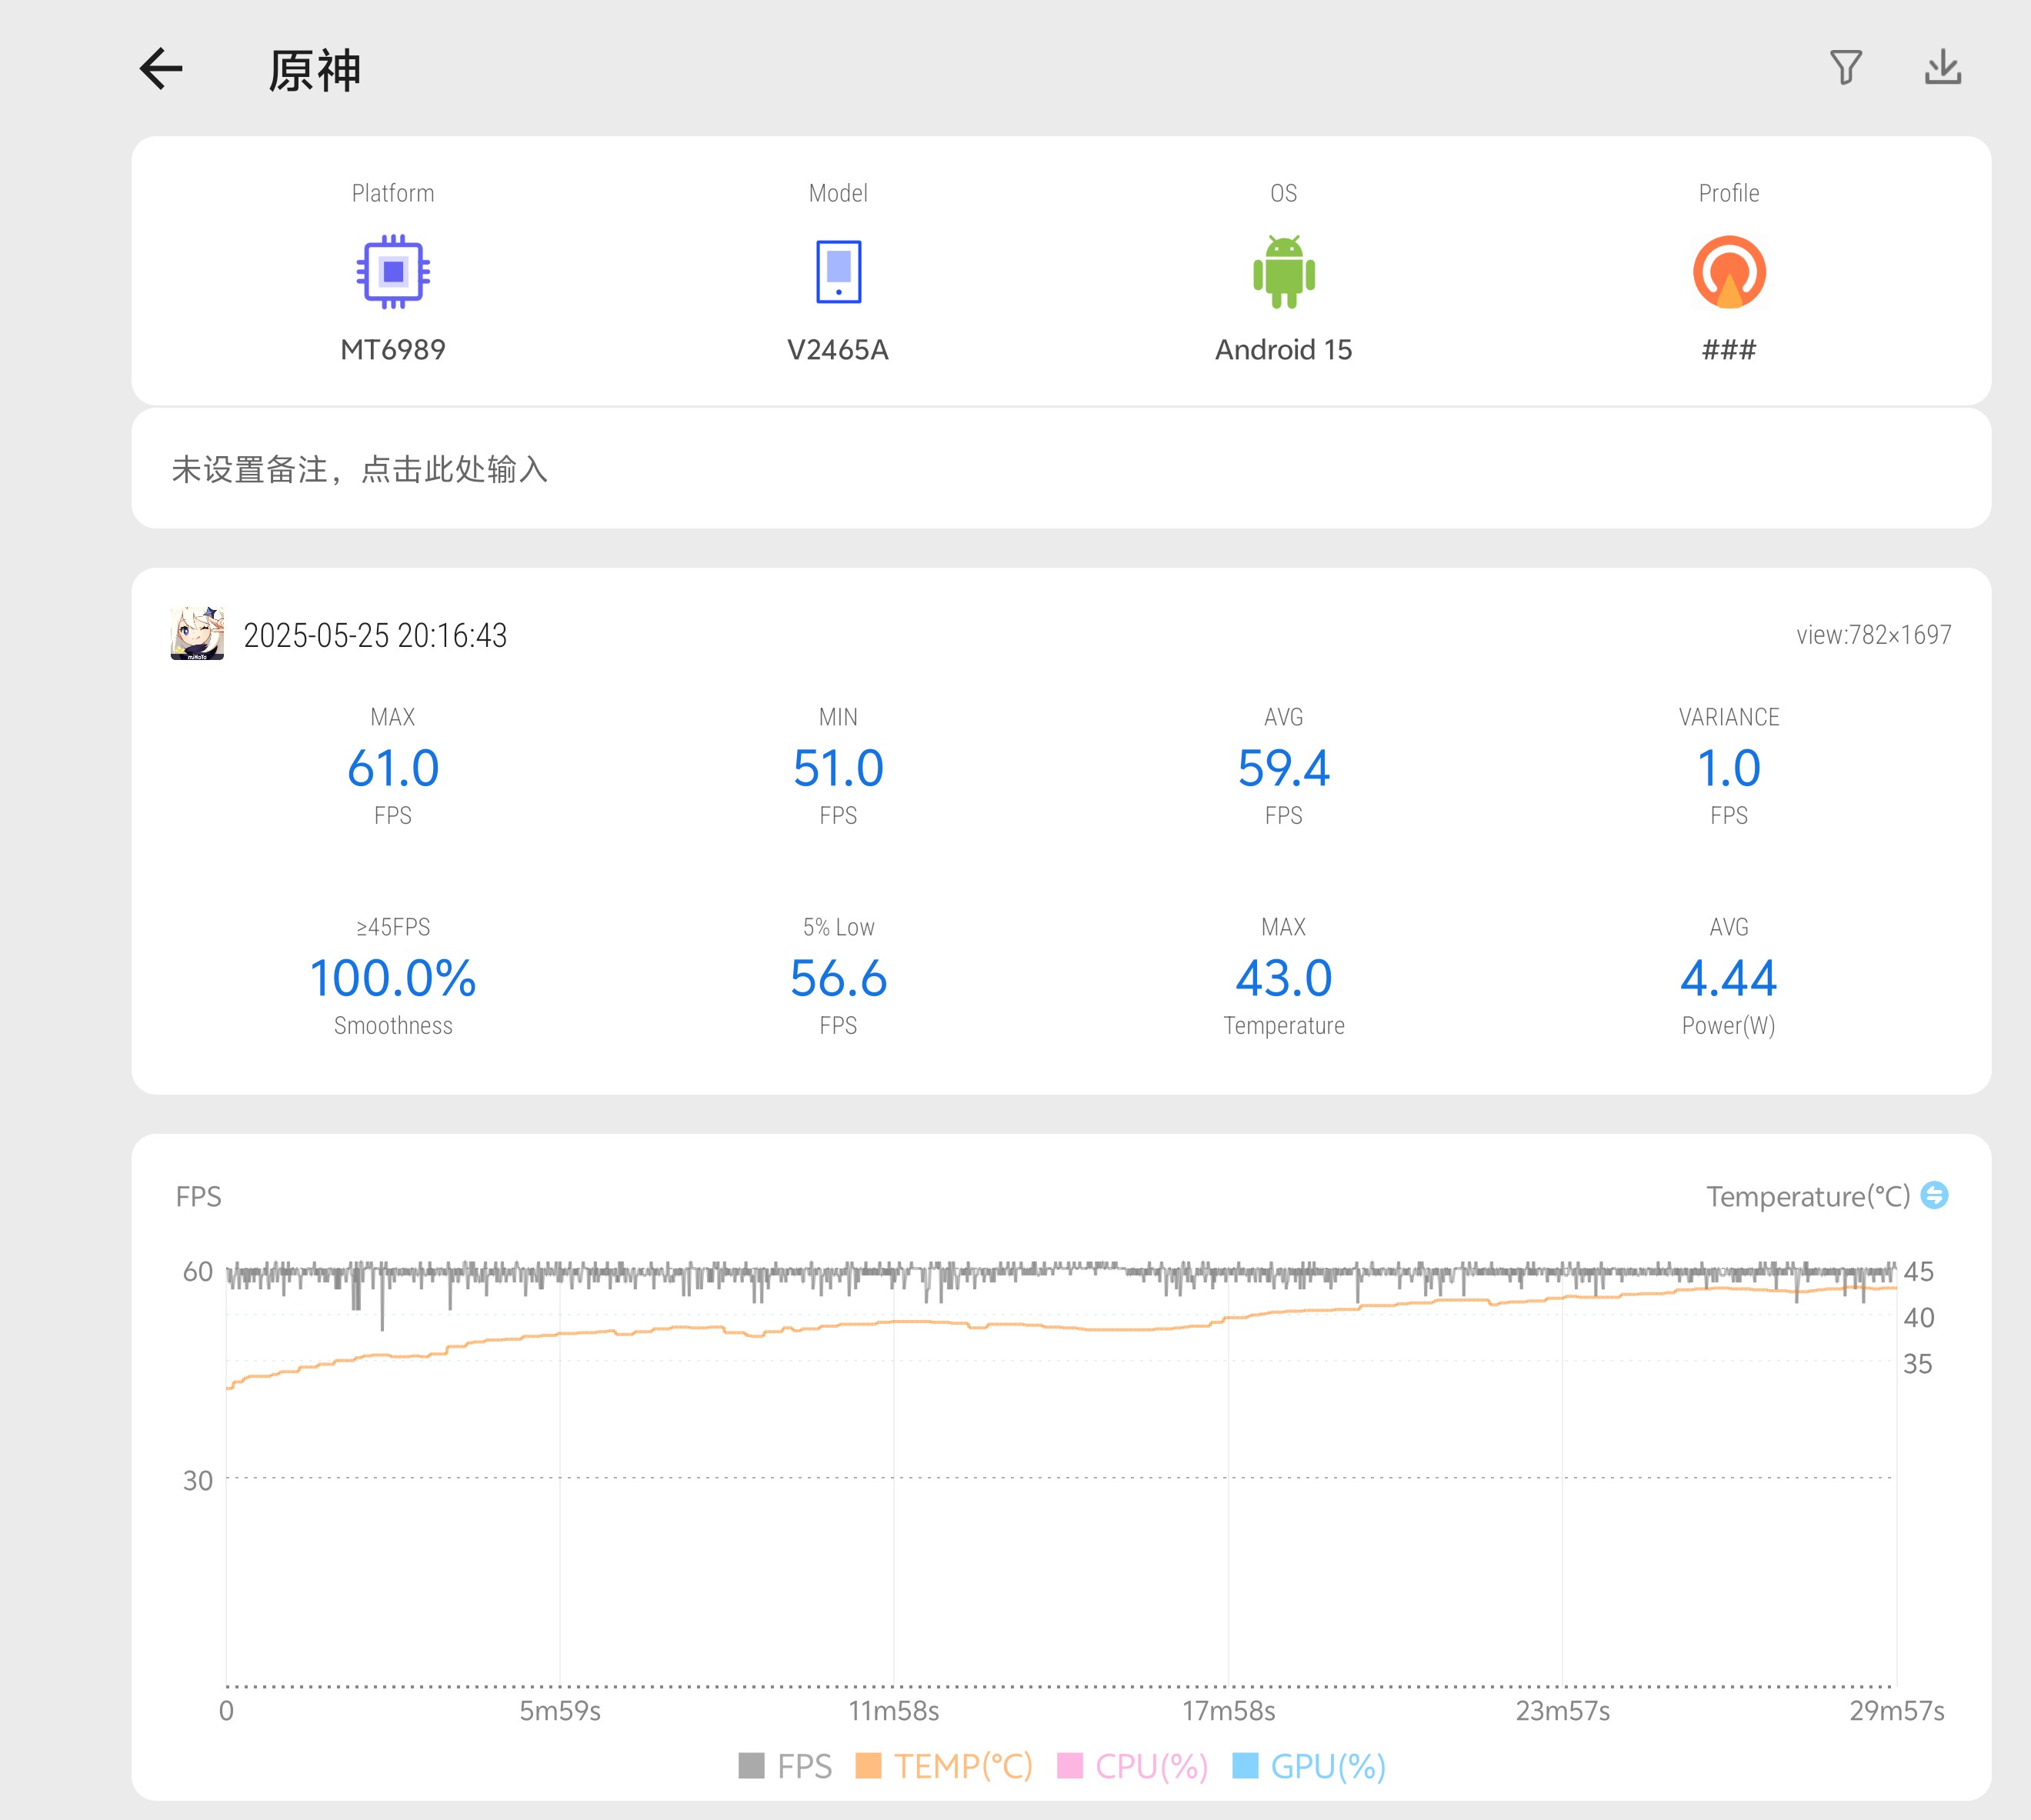The height and width of the screenshot is (1820, 2031).
Task: Click the ### profile name
Action: pyautogui.click(x=1729, y=350)
